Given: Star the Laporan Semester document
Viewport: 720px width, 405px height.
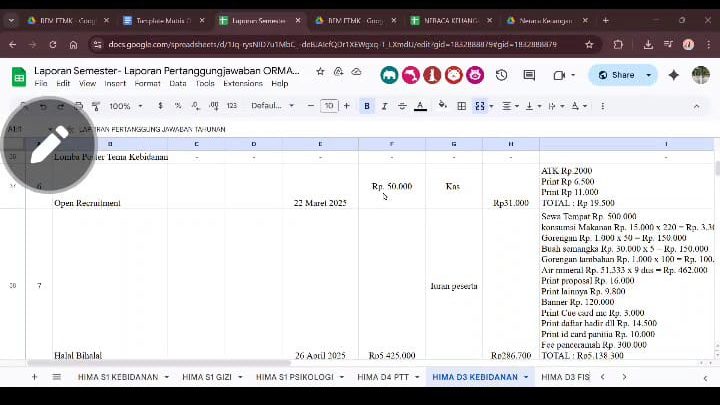Looking at the screenshot, I should [x=320, y=72].
